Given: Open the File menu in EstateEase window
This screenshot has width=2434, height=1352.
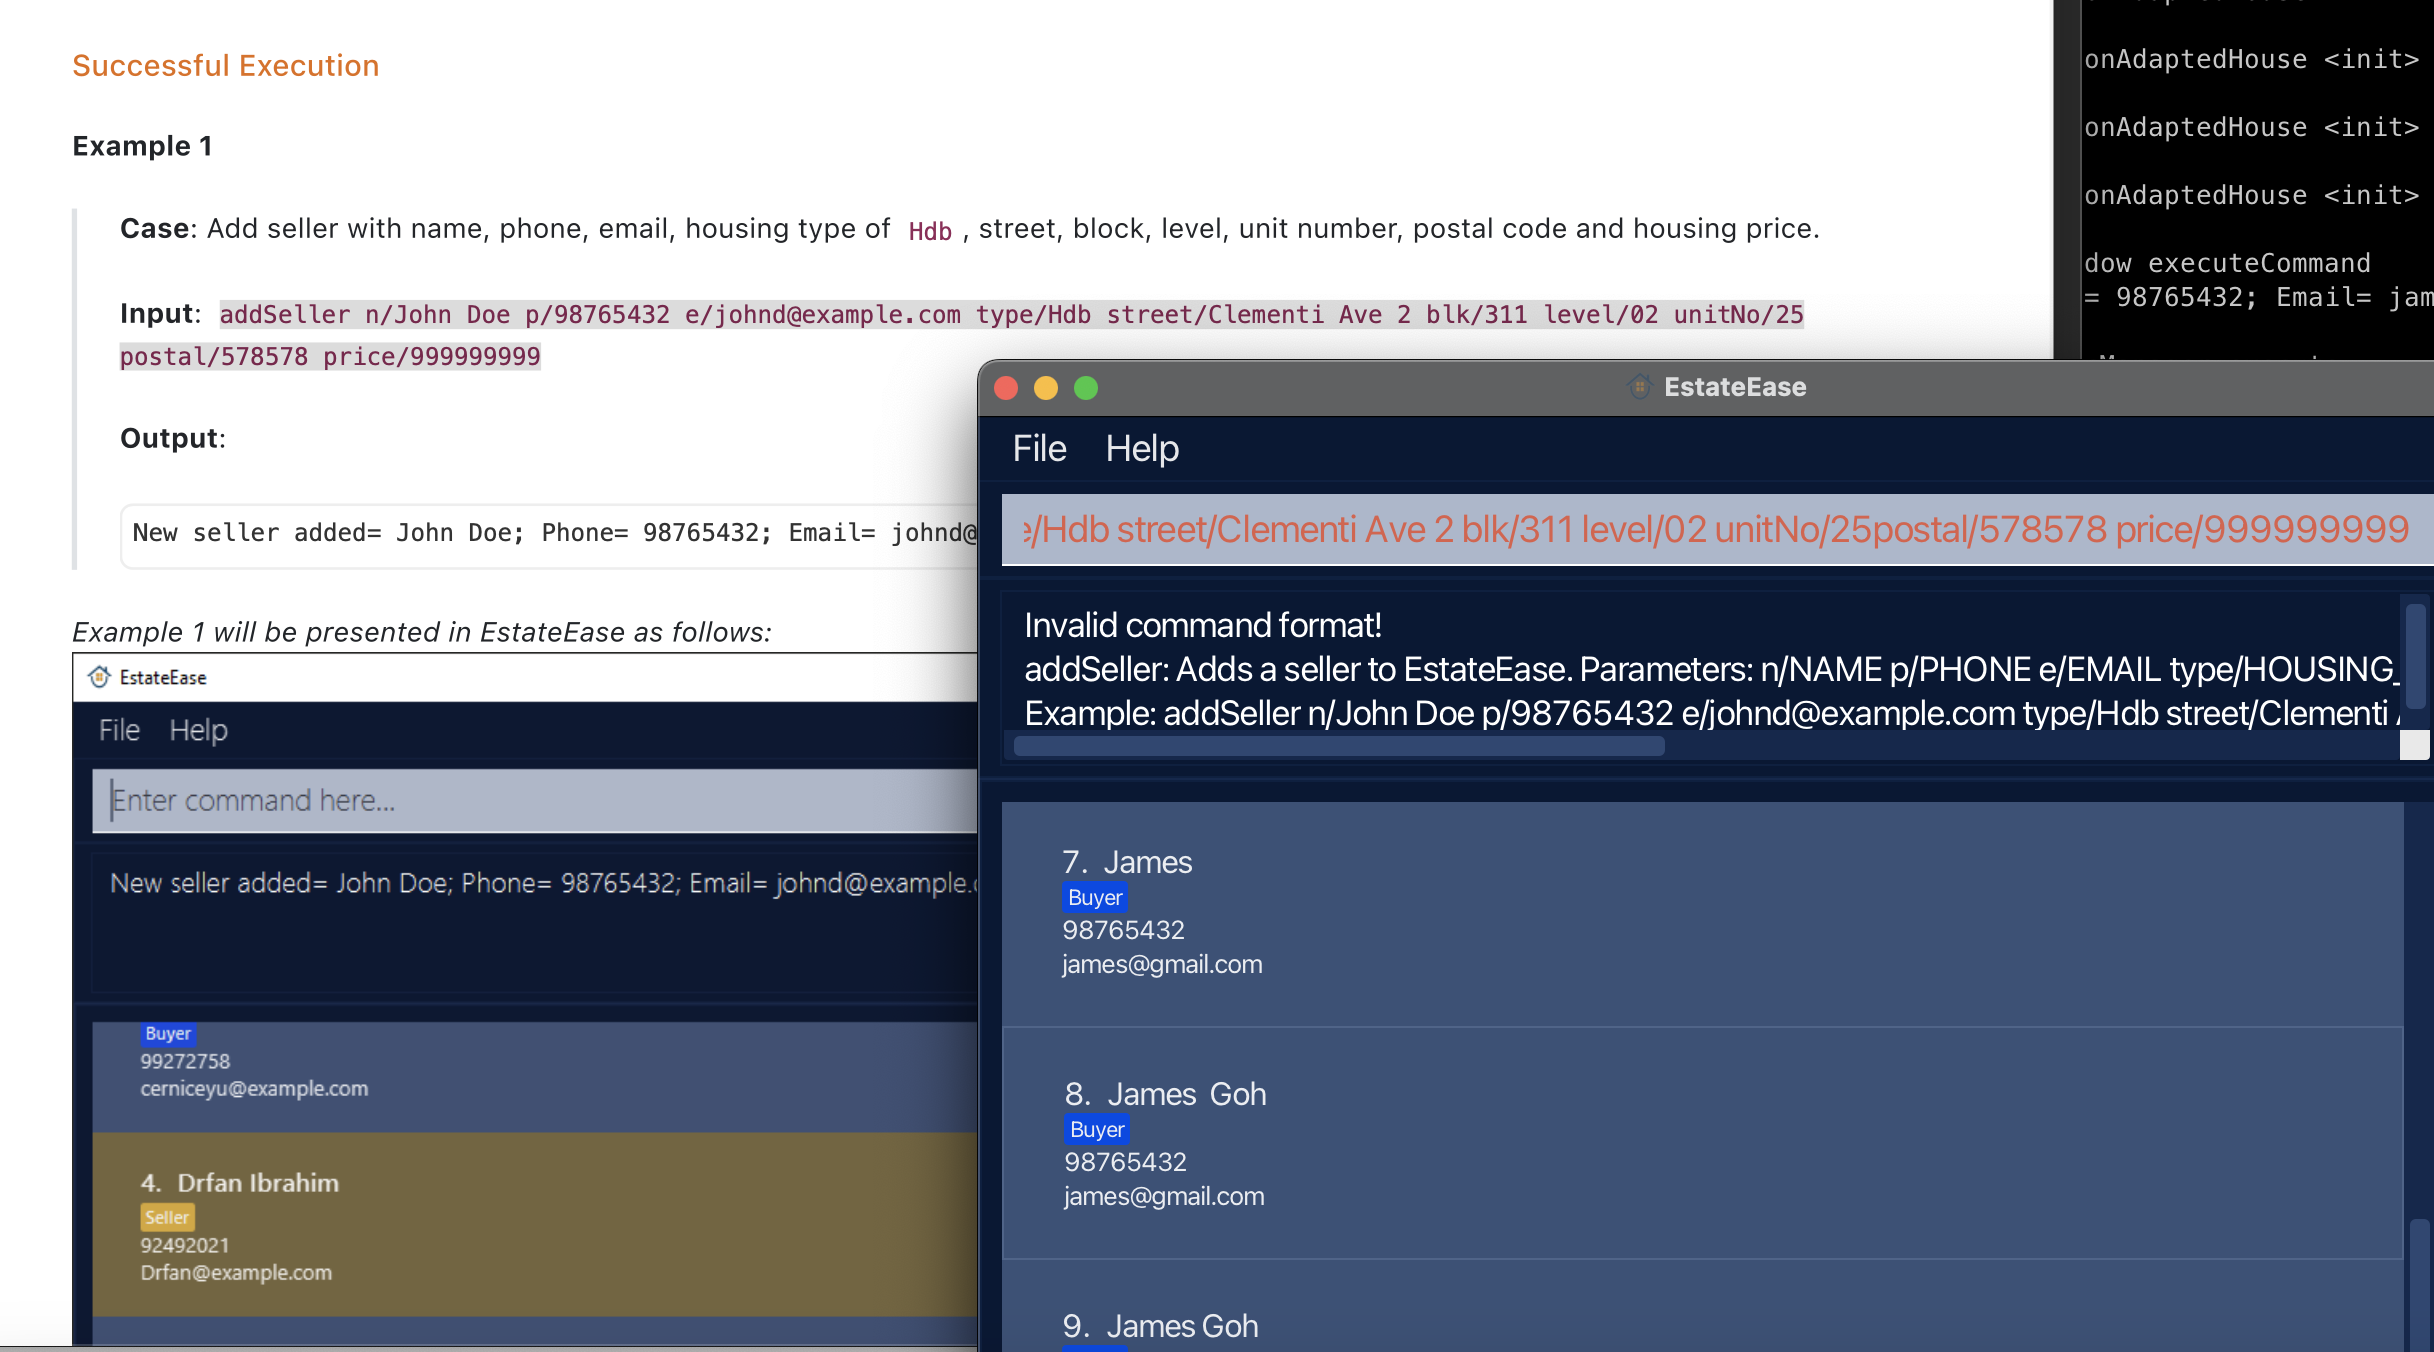Looking at the screenshot, I should 1039,449.
